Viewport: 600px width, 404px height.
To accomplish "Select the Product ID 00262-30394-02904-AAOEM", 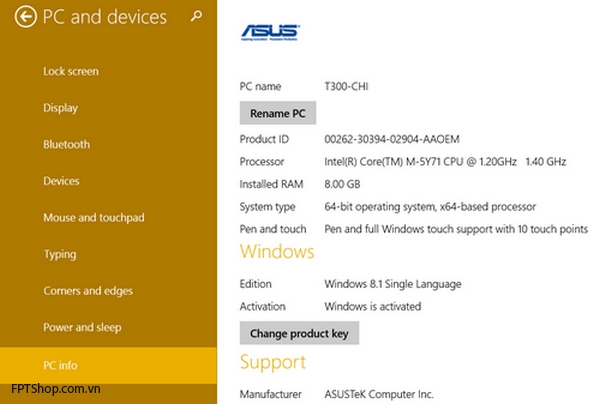I will click(x=392, y=139).
